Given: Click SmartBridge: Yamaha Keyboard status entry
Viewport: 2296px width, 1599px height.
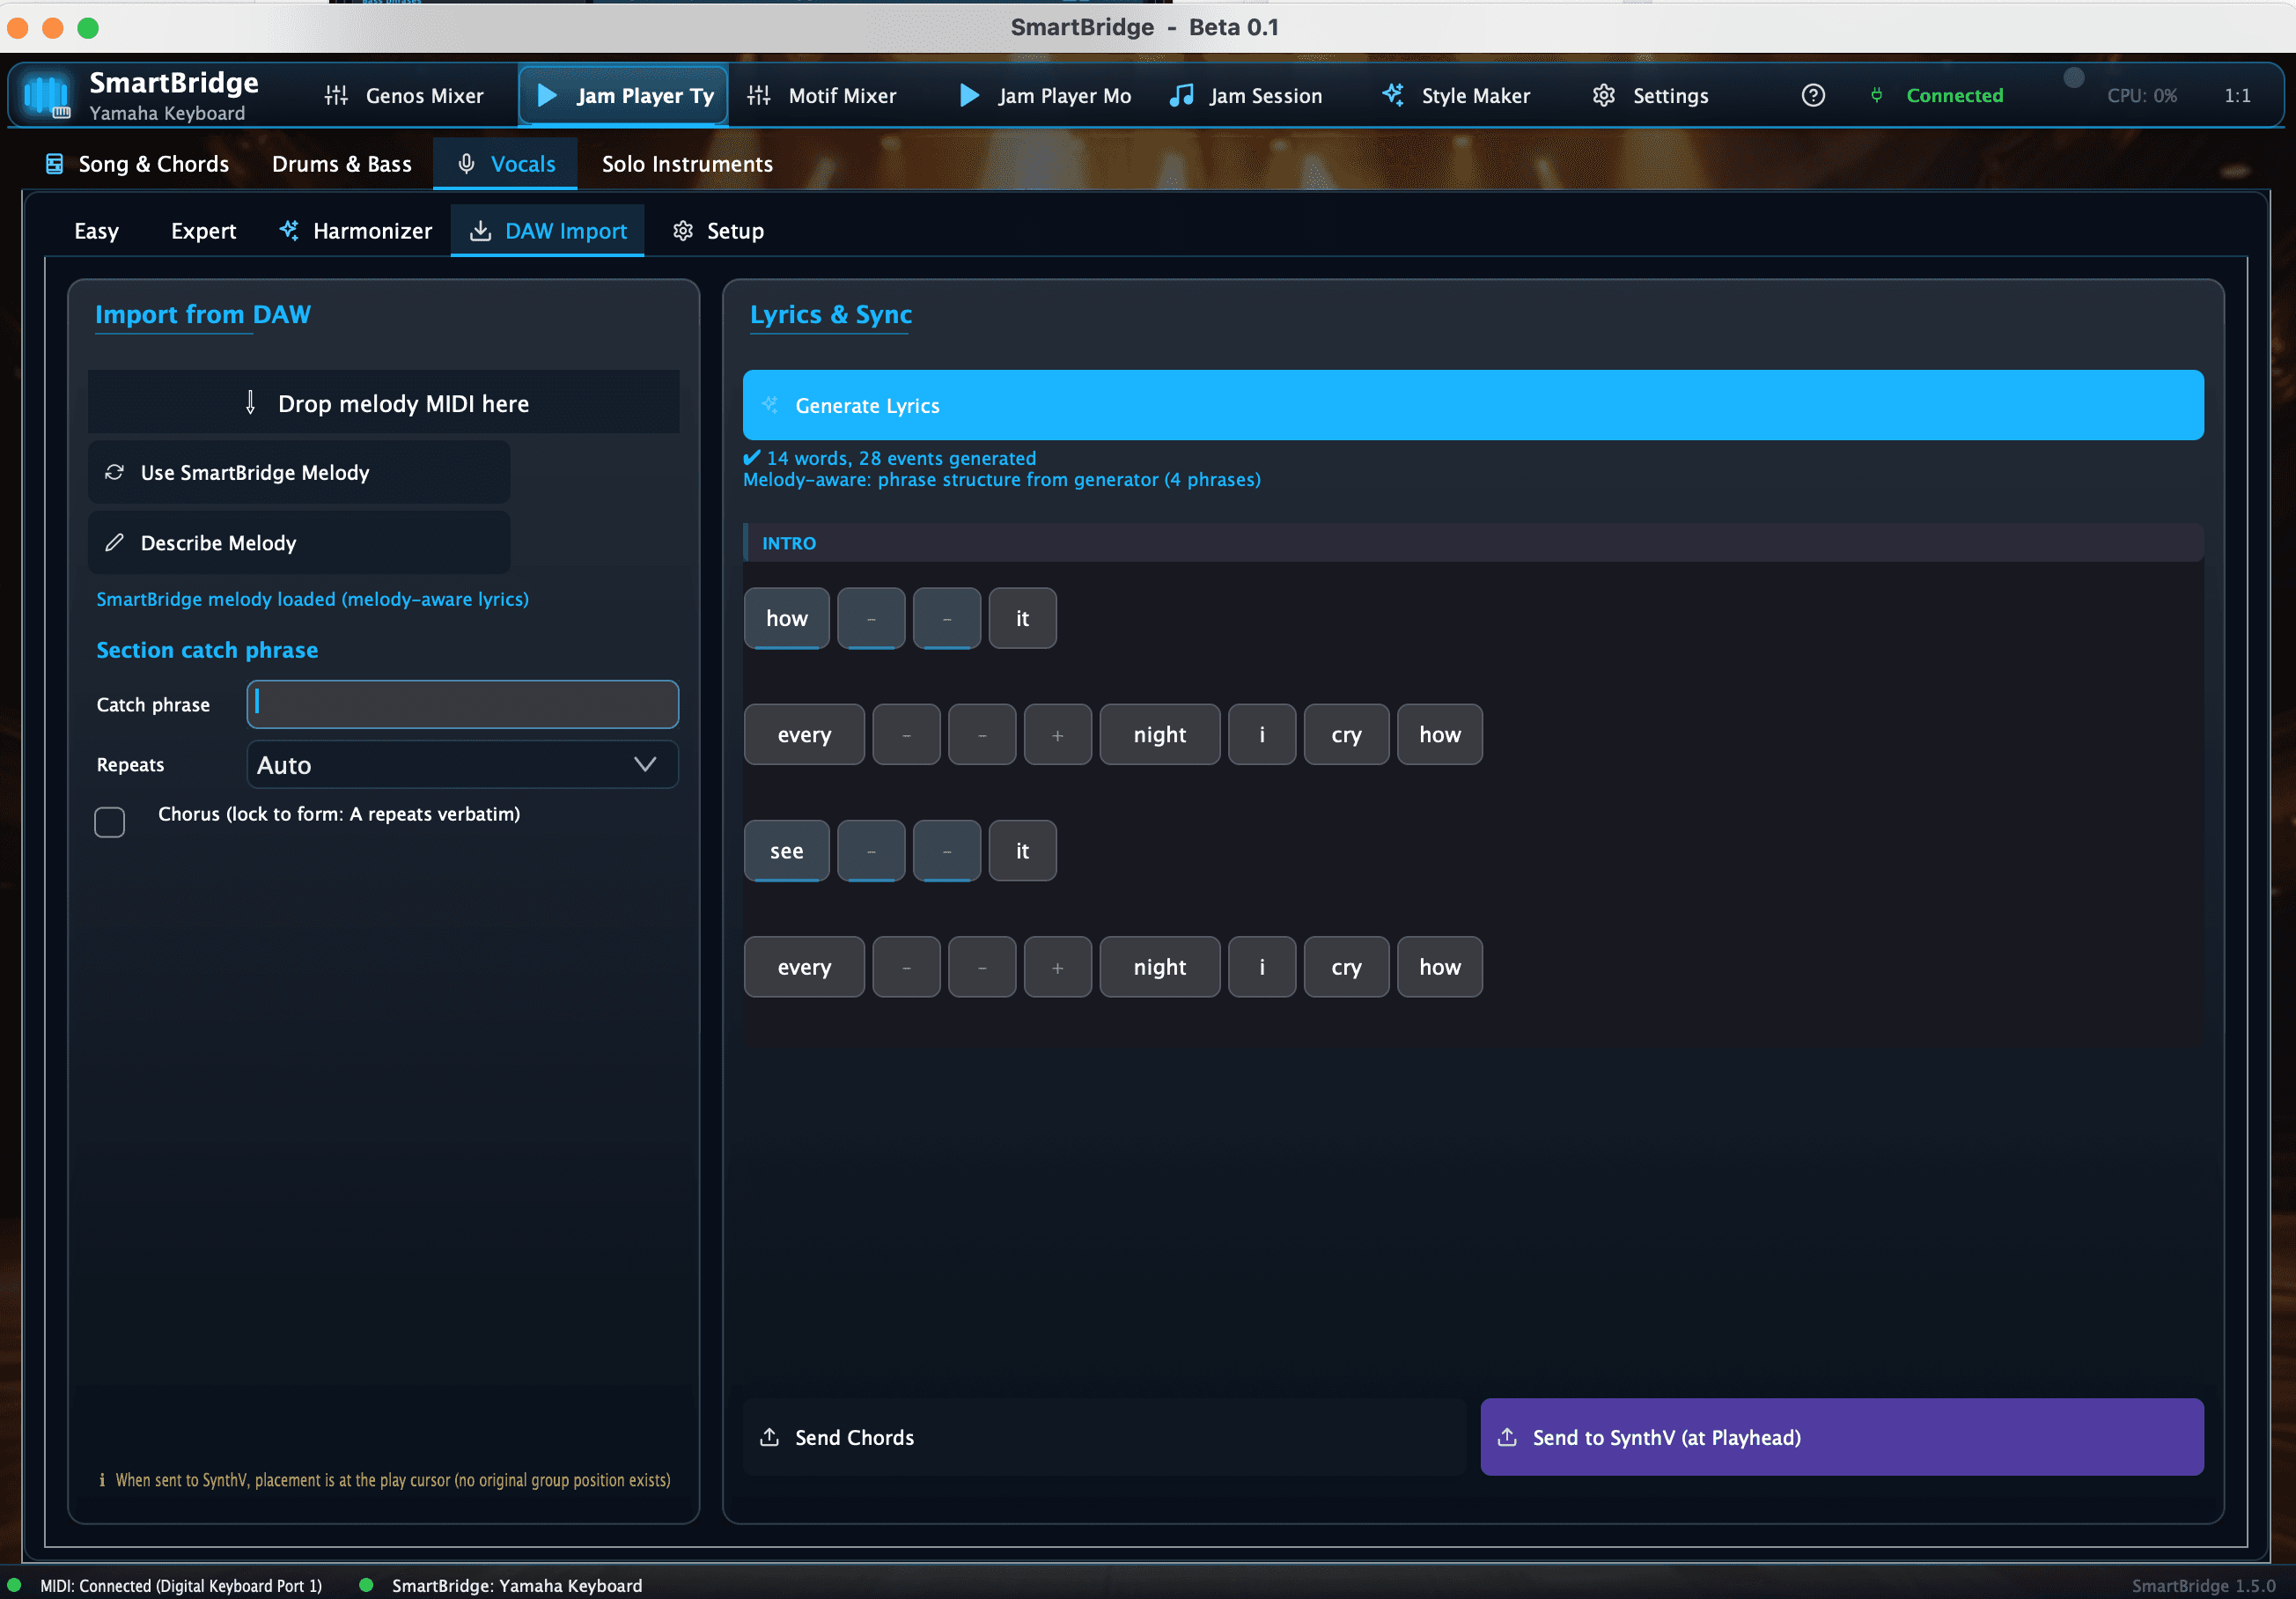Looking at the screenshot, I should pyautogui.click(x=517, y=1586).
